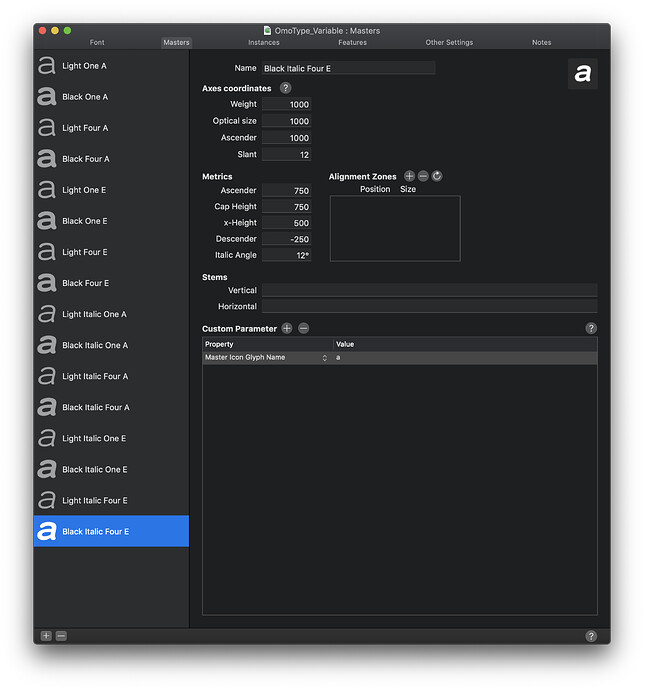Select the Black One A master

click(111, 97)
